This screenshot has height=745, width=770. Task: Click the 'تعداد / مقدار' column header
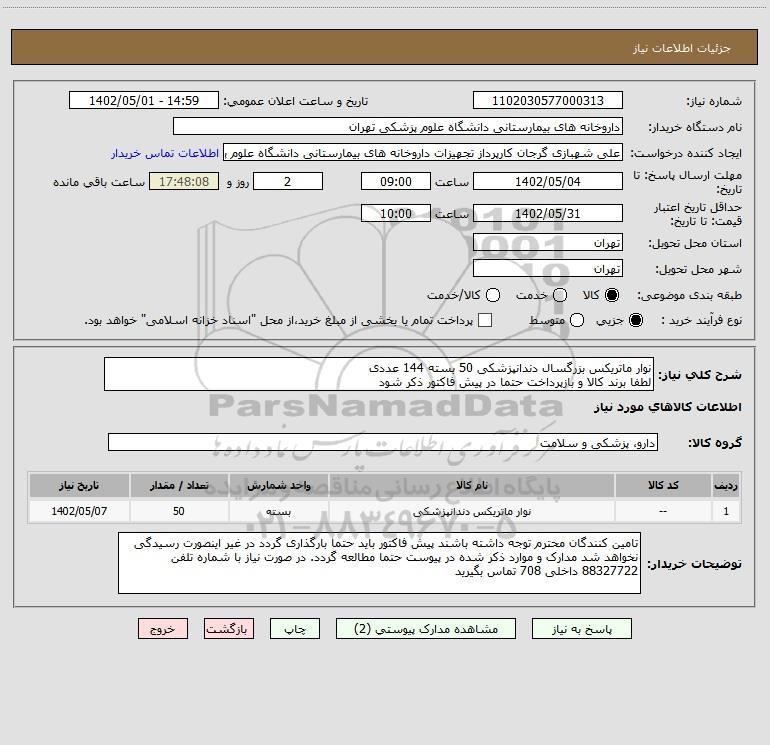point(179,485)
